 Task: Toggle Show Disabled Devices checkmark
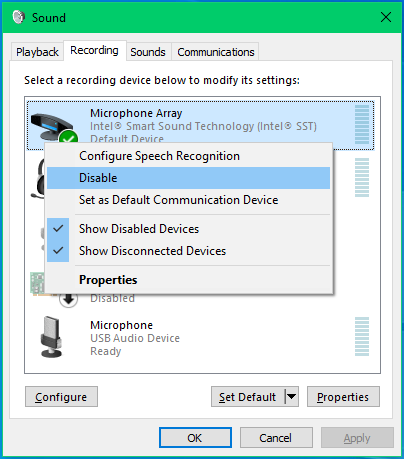pos(58,229)
